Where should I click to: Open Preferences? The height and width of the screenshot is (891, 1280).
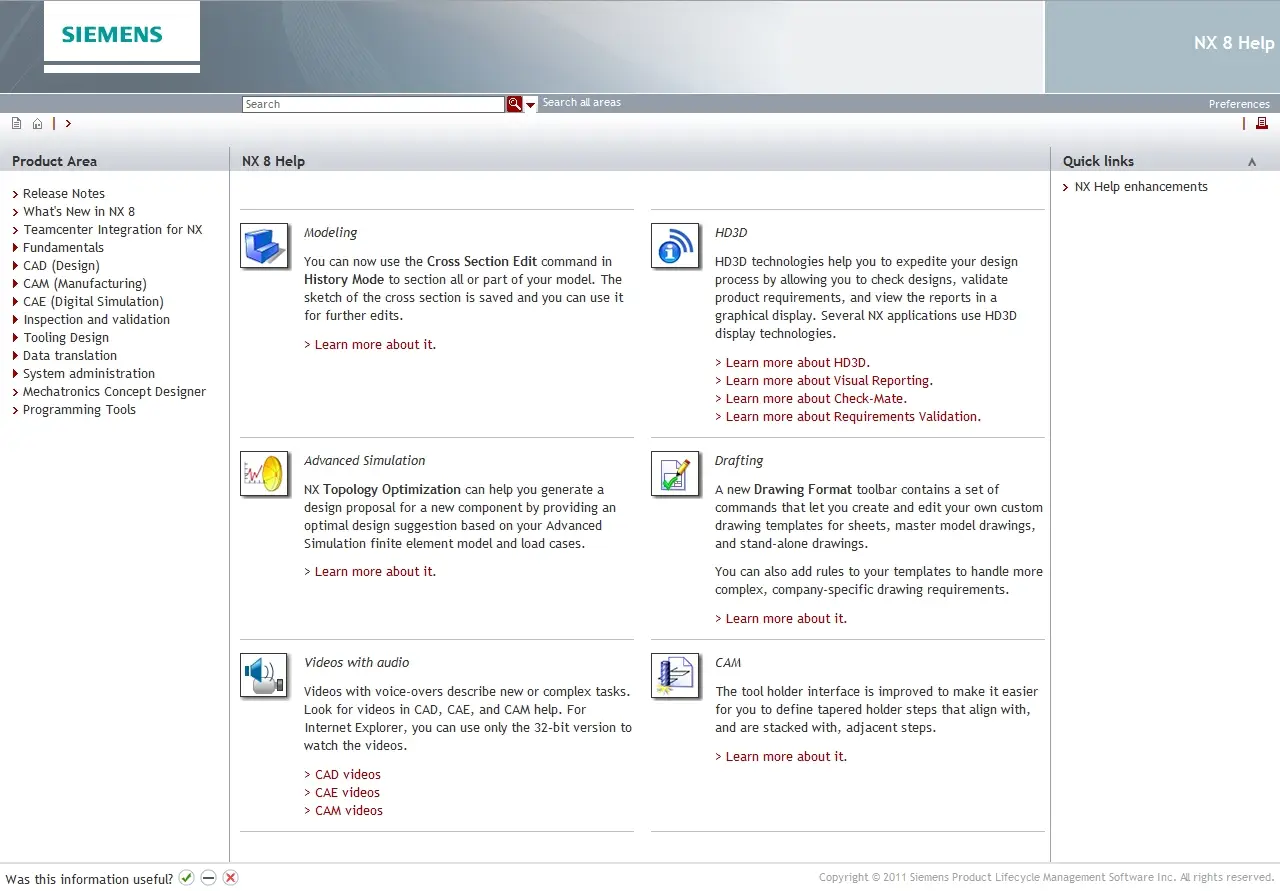tap(1239, 104)
